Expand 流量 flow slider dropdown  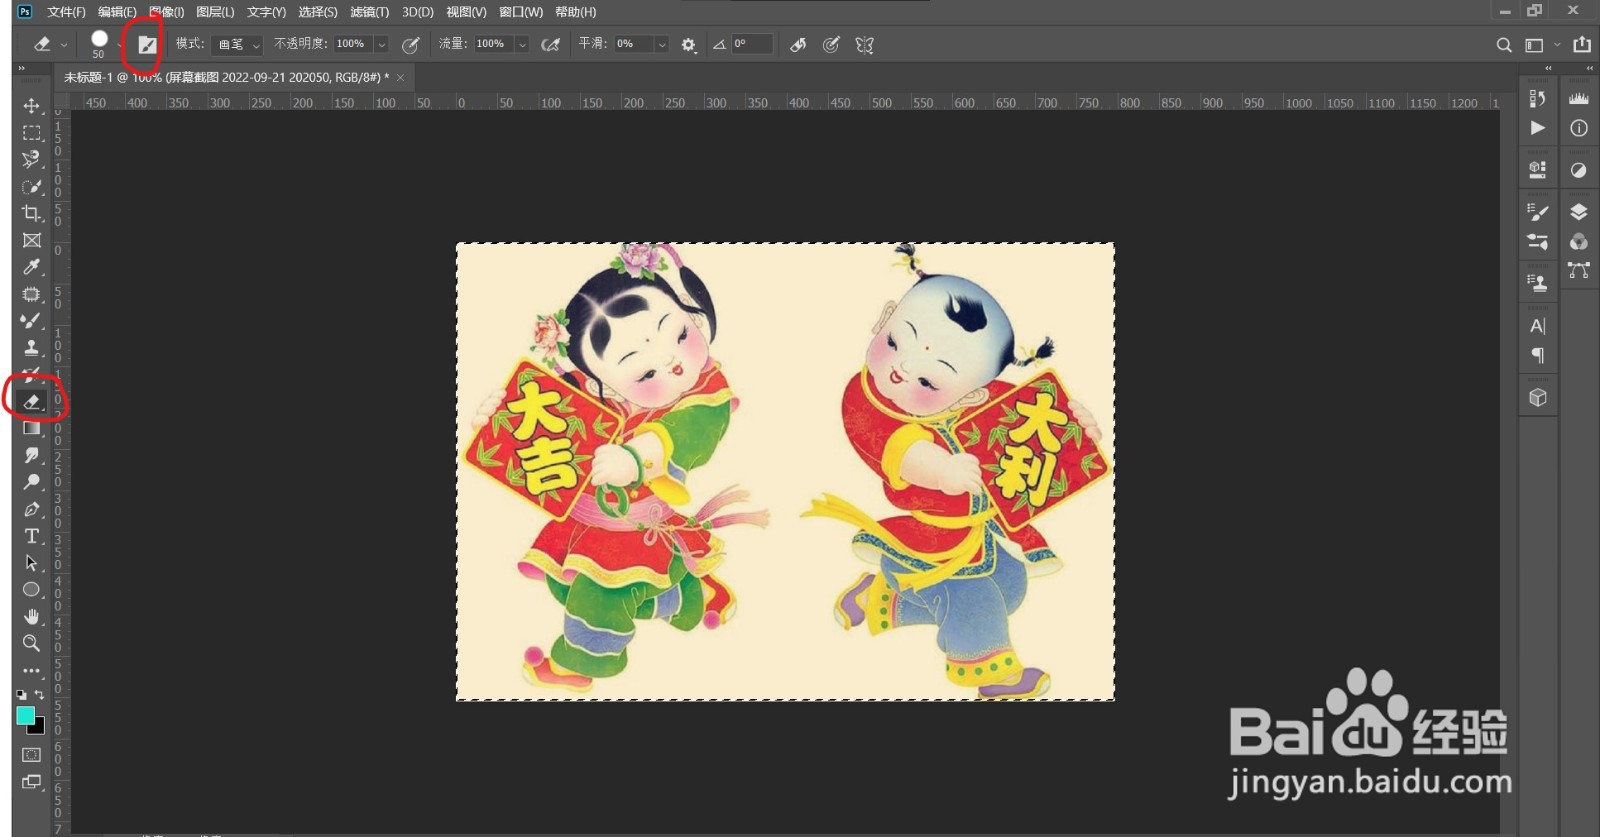(x=521, y=44)
